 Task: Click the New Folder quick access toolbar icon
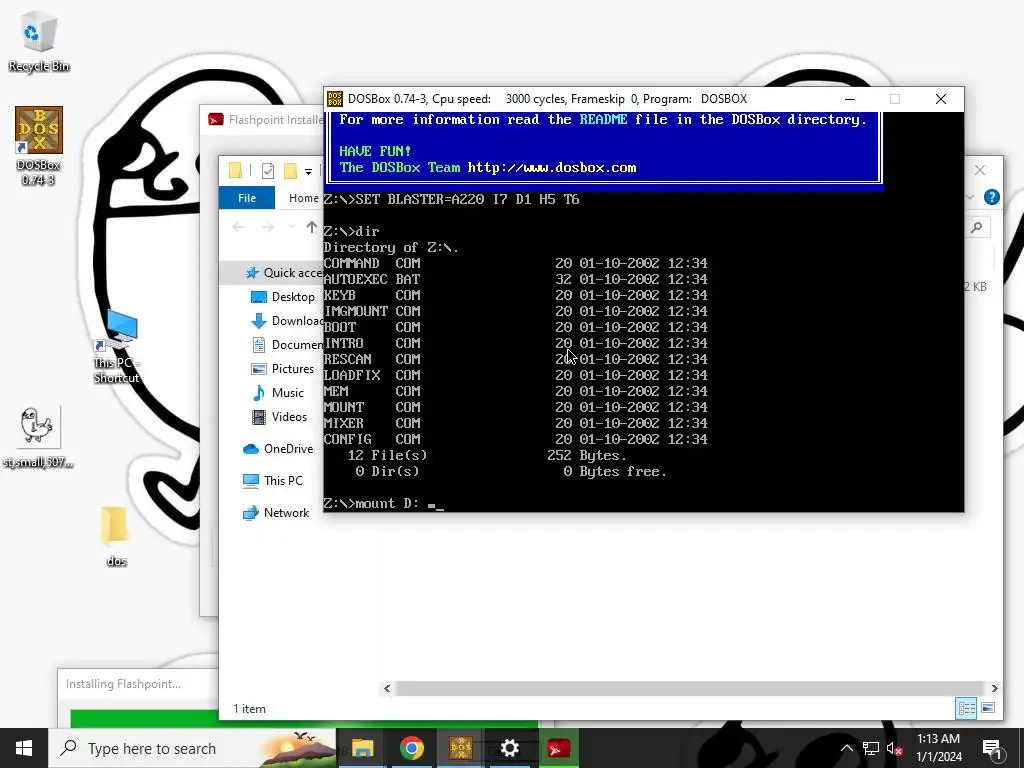click(x=291, y=170)
